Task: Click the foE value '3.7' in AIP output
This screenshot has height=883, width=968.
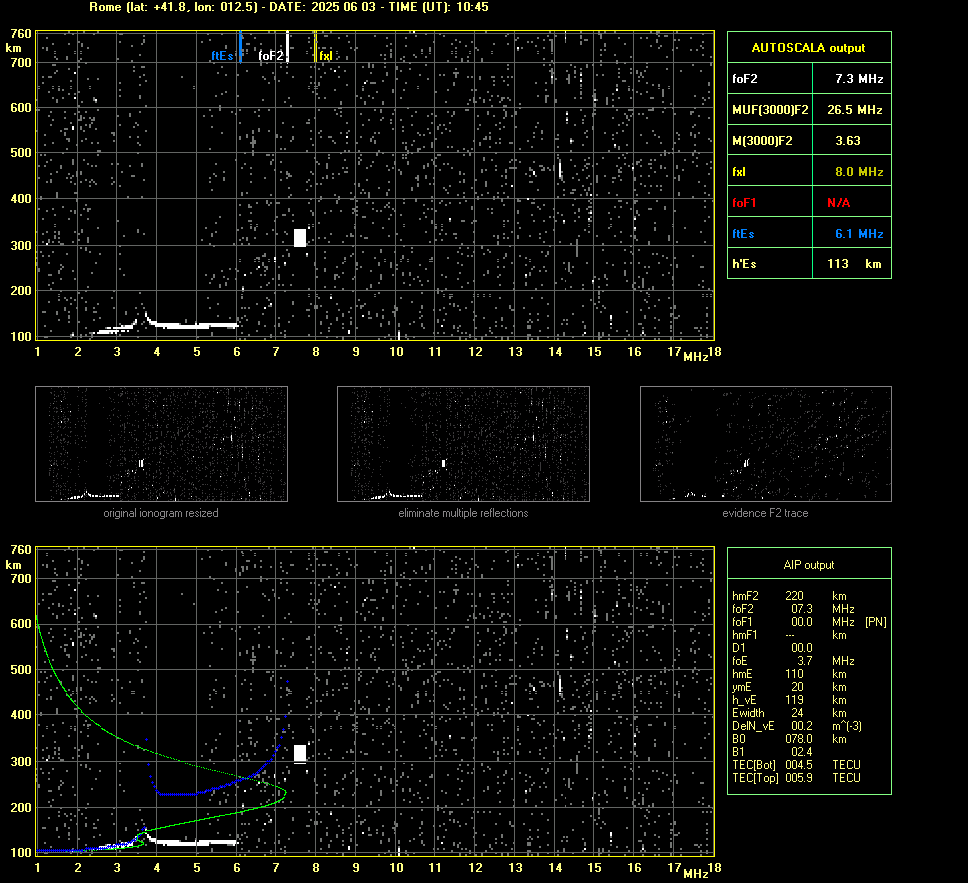Action: click(x=804, y=661)
